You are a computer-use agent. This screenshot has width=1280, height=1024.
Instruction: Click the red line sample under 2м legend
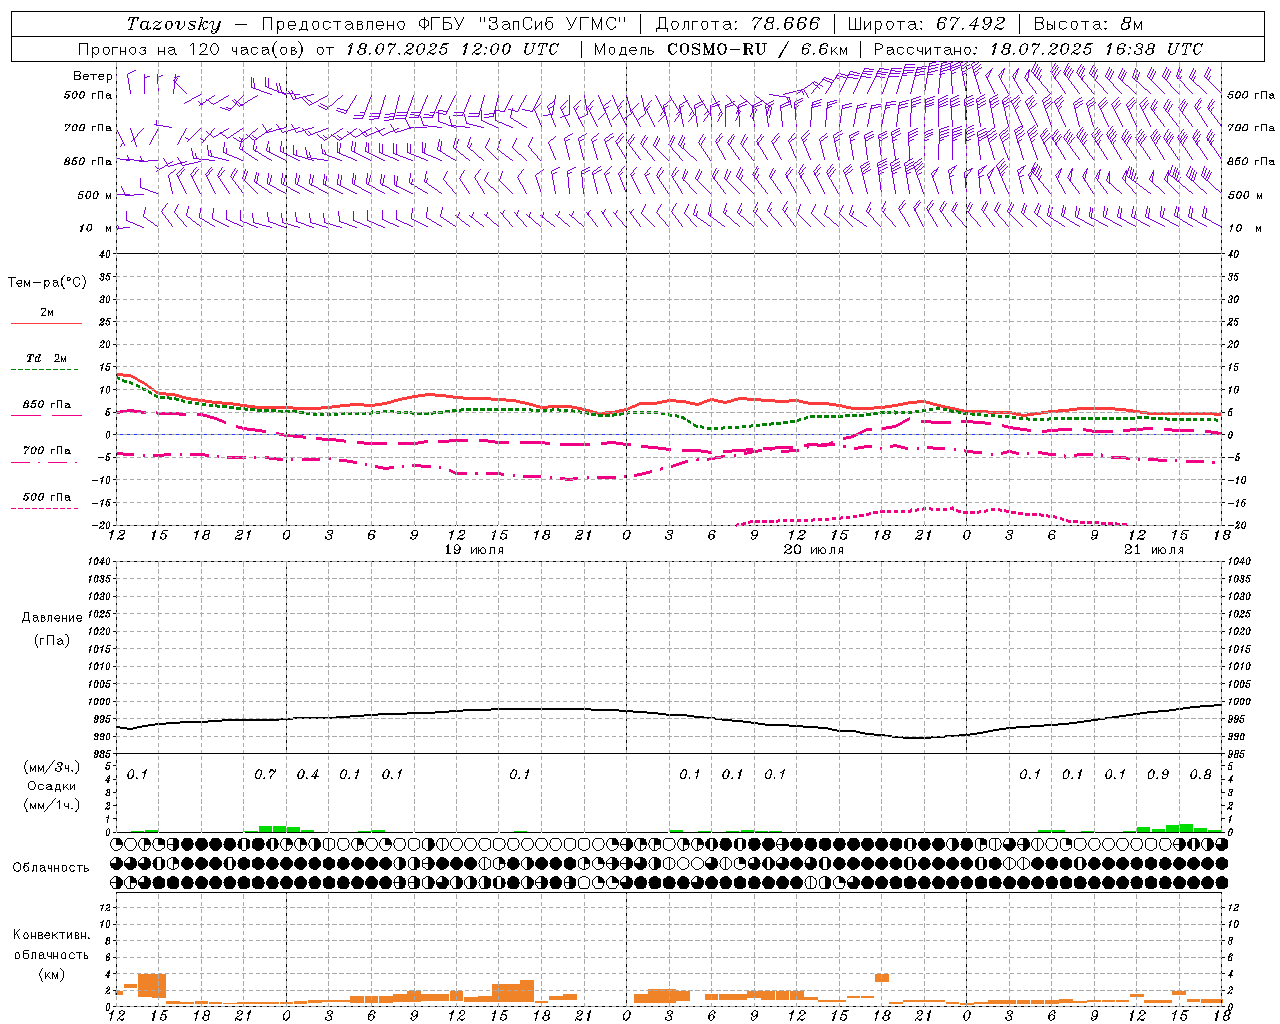pyautogui.click(x=46, y=324)
